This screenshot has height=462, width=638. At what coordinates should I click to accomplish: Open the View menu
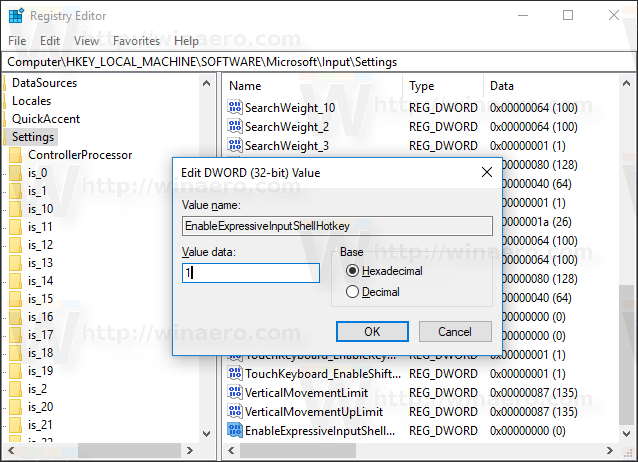pyautogui.click(x=86, y=41)
